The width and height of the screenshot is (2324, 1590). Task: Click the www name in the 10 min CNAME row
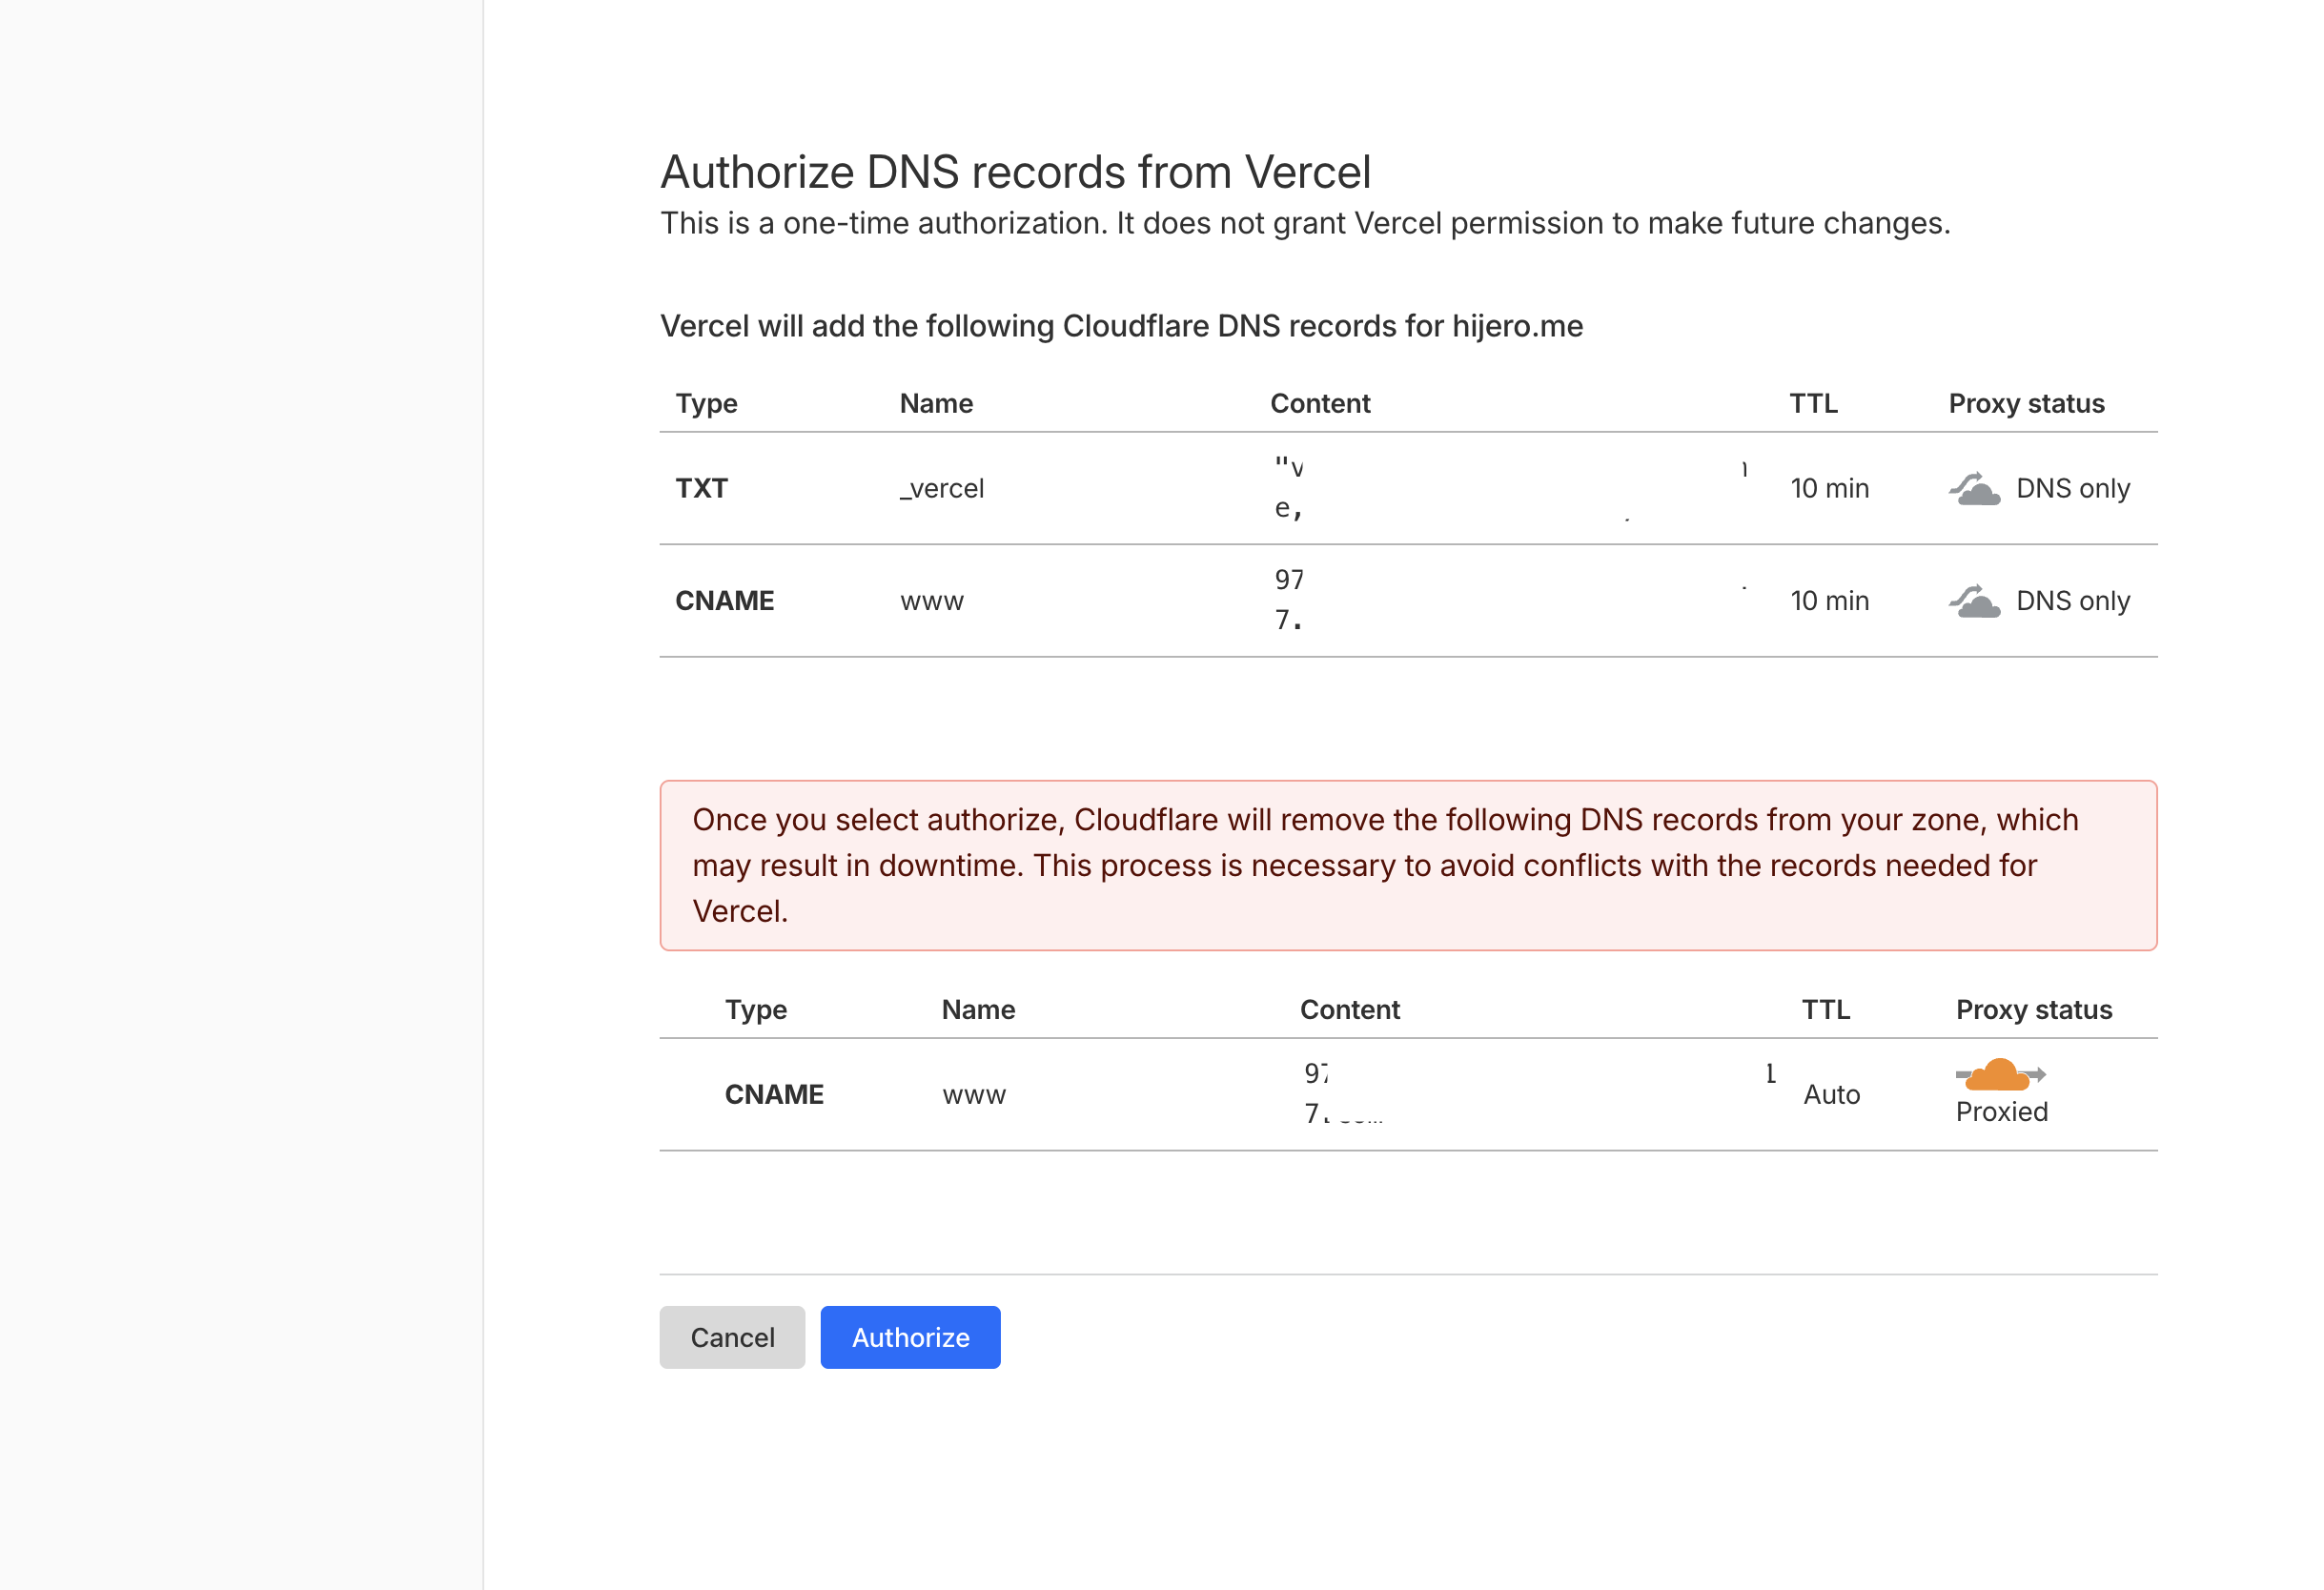point(932,601)
